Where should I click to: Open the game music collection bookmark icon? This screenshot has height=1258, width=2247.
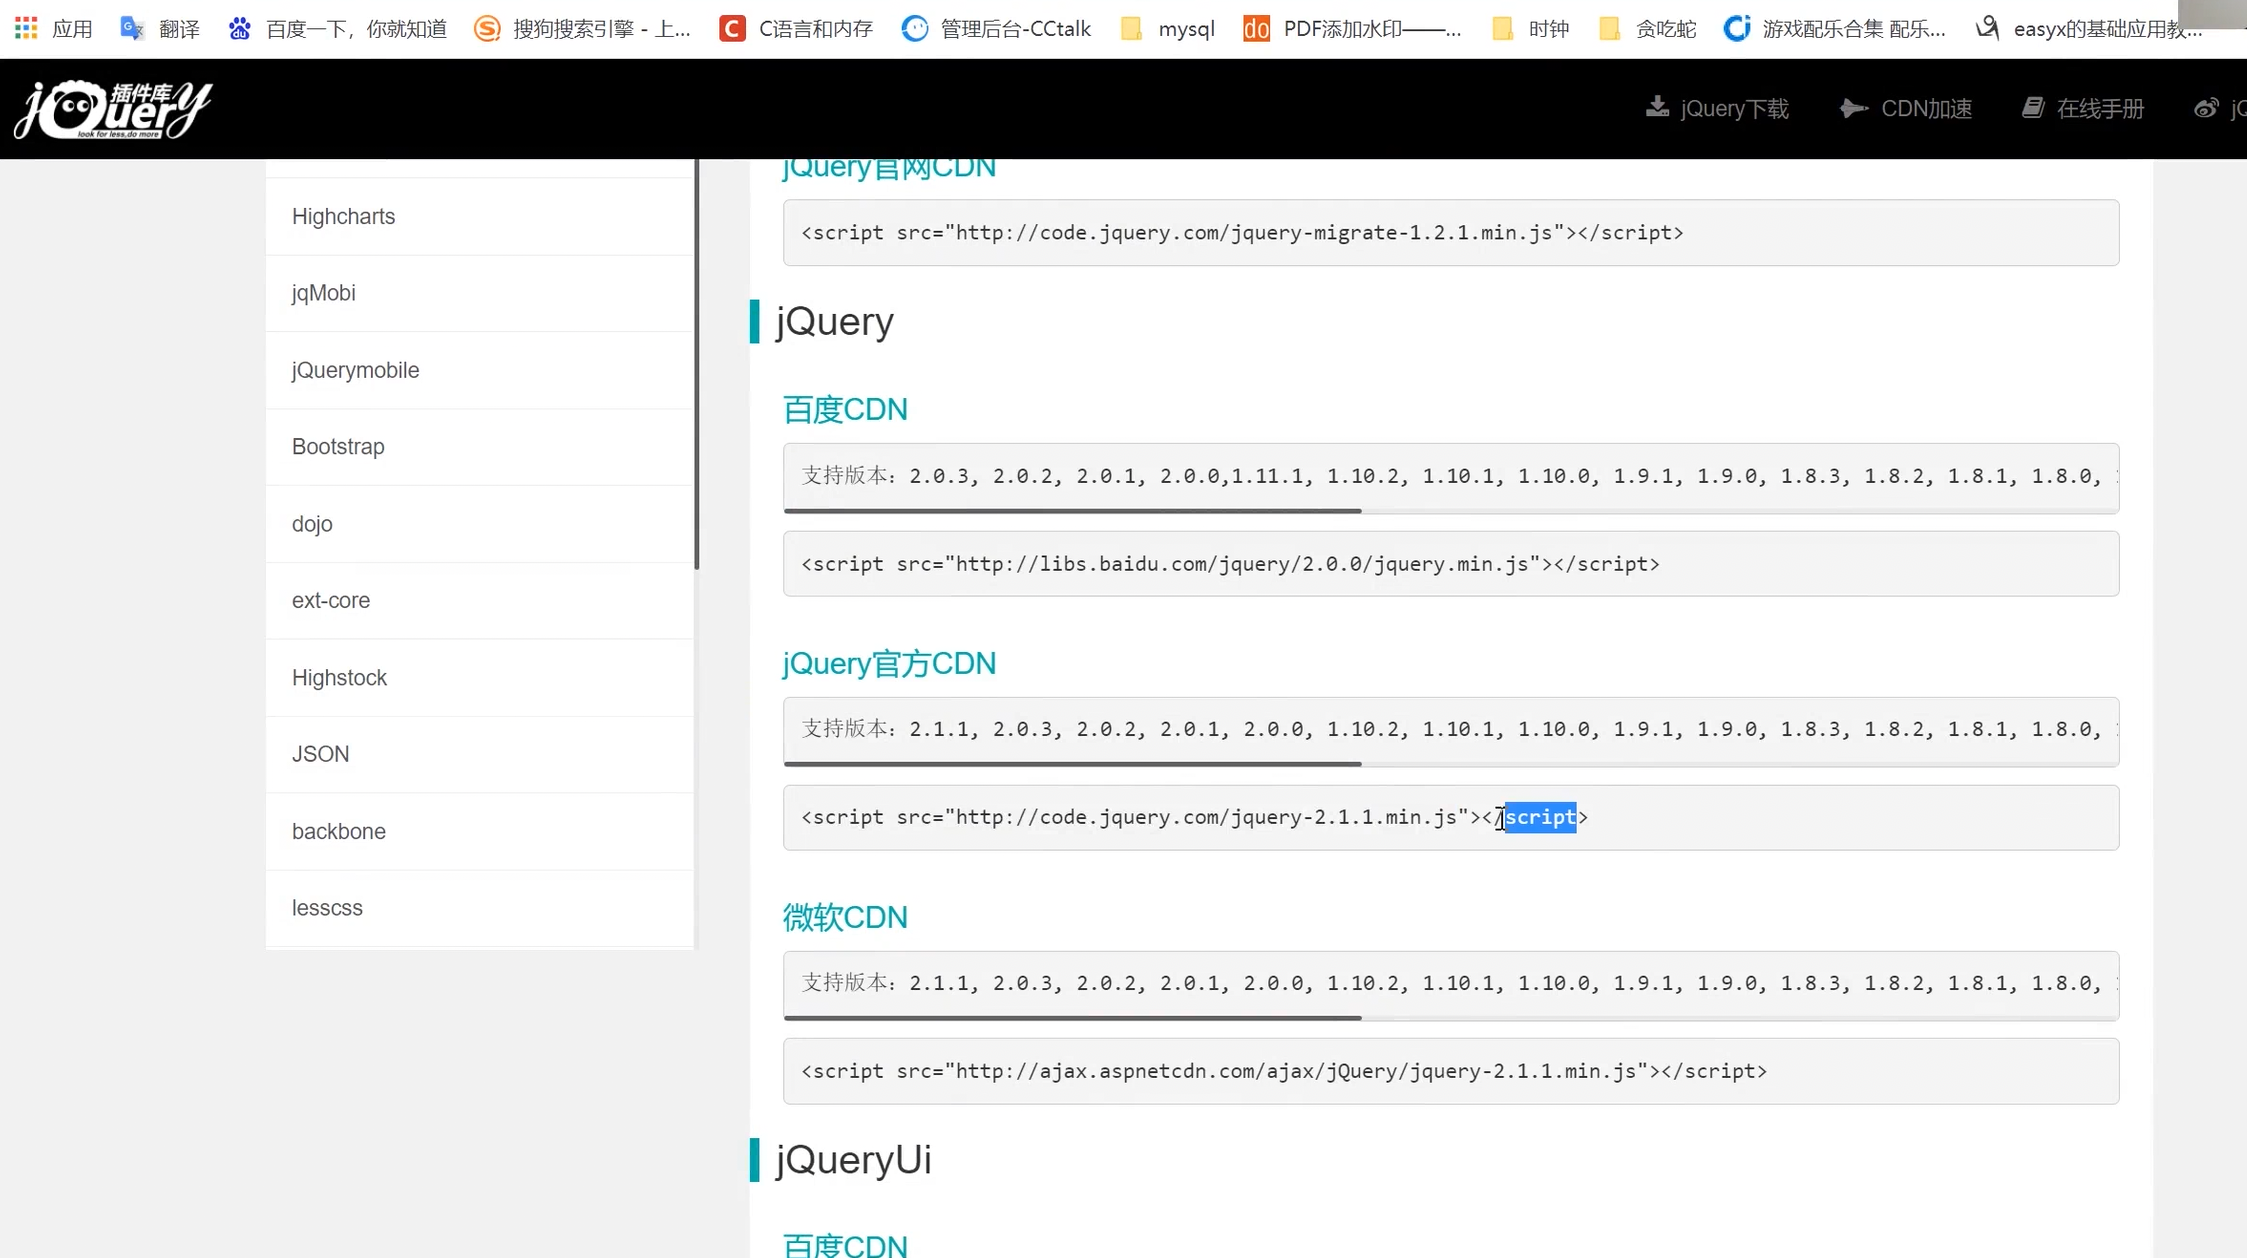(x=1737, y=28)
